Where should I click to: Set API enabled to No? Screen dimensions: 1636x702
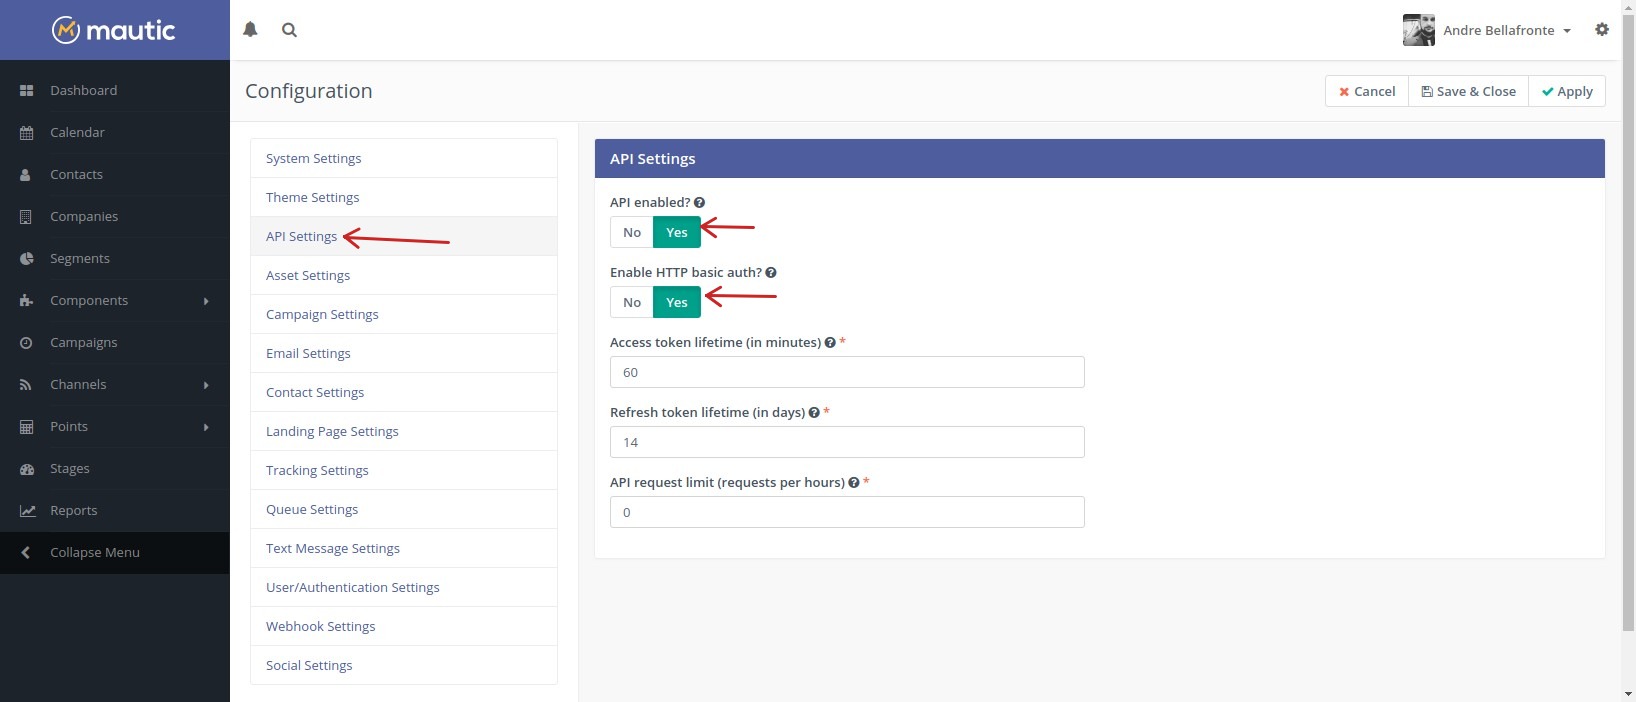(x=632, y=232)
